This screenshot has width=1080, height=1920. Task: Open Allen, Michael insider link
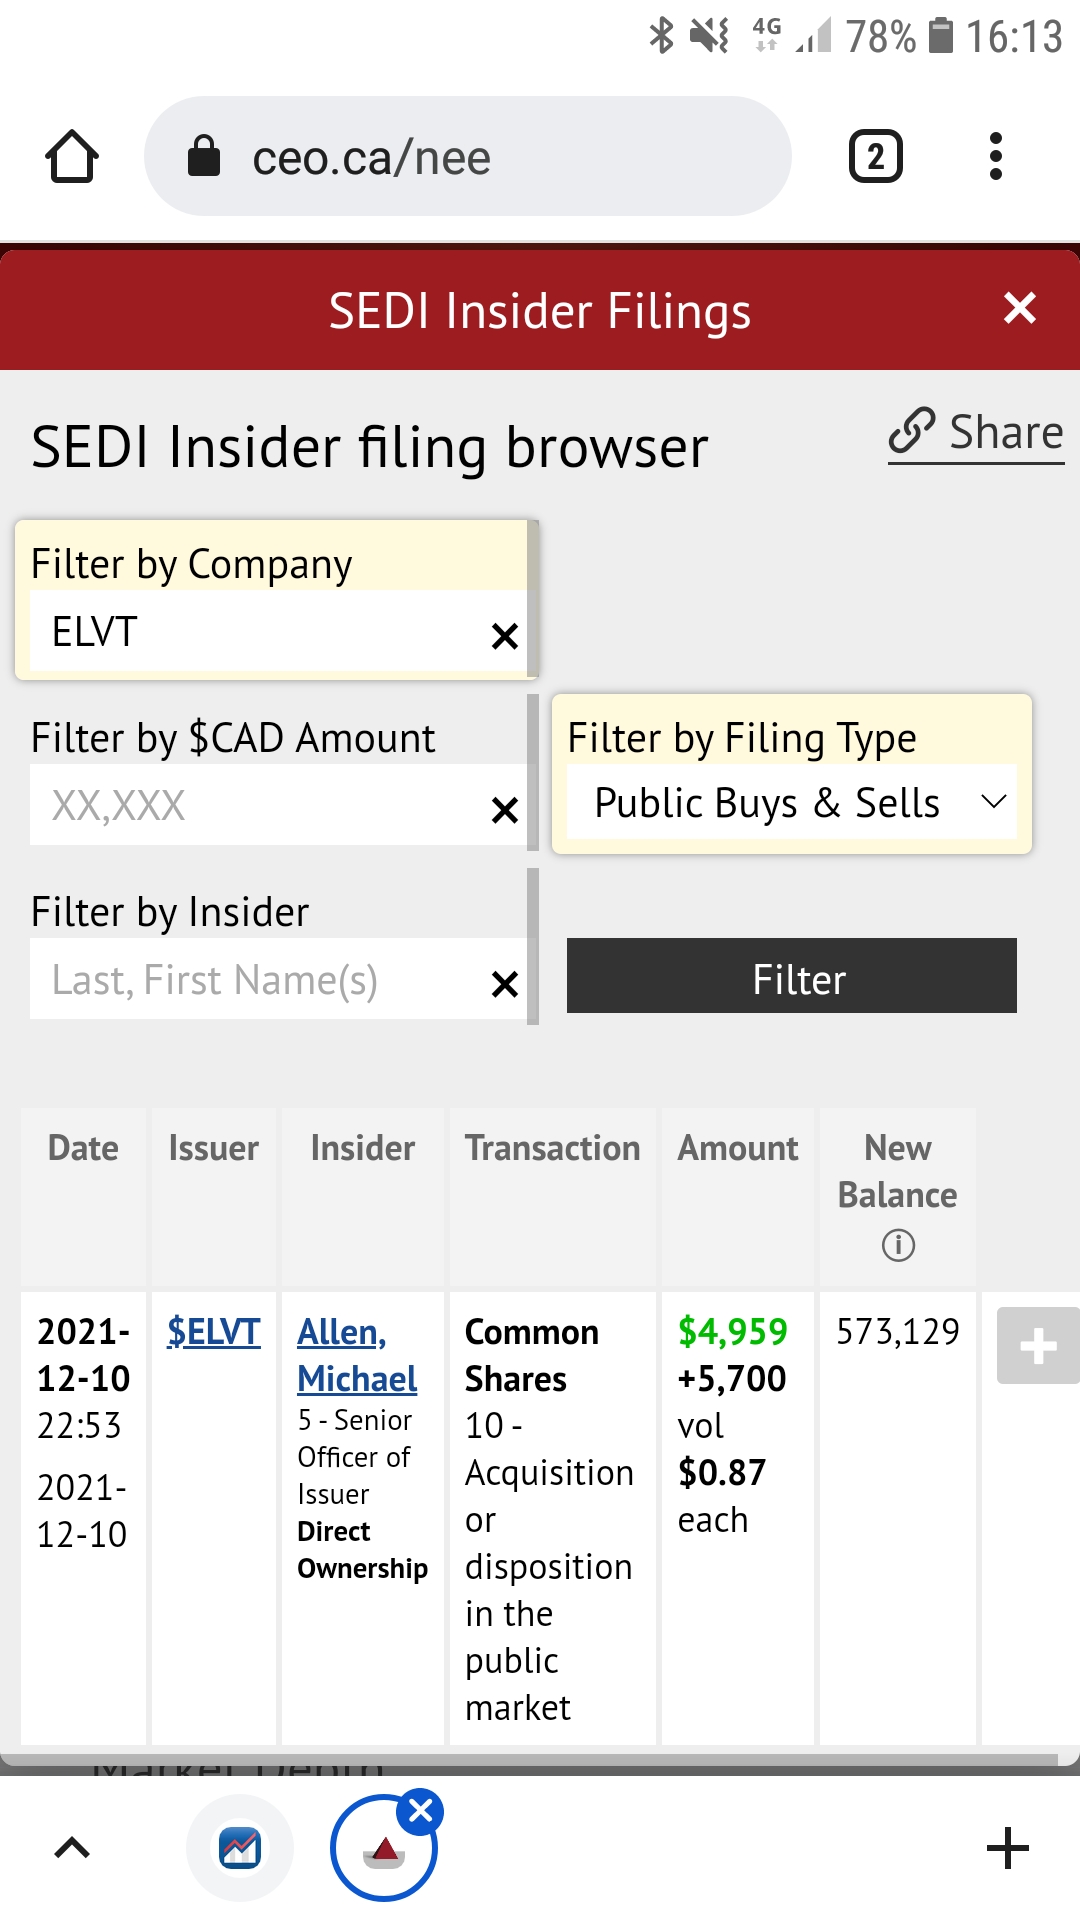pos(356,1355)
